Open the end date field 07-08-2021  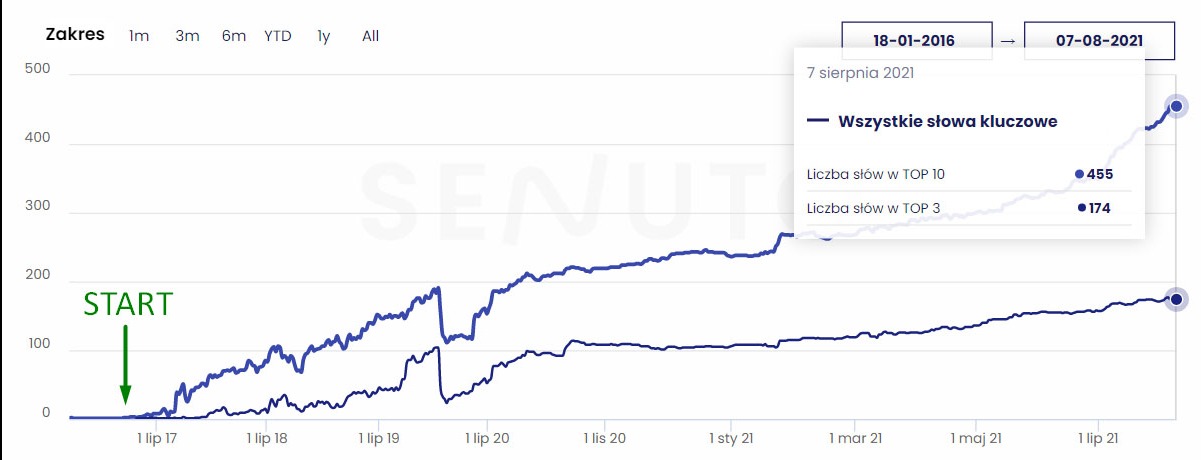tap(1098, 41)
